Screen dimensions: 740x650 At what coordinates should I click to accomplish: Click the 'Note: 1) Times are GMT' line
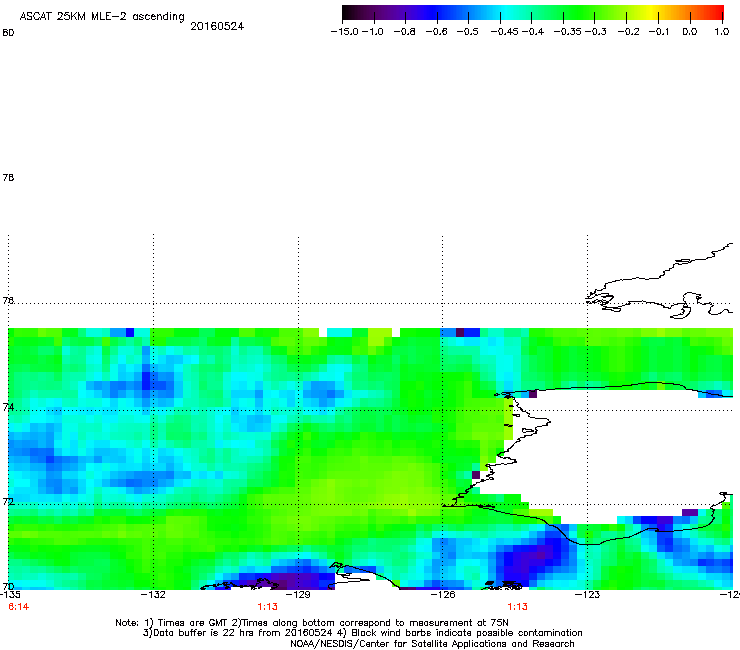[x=312, y=623]
